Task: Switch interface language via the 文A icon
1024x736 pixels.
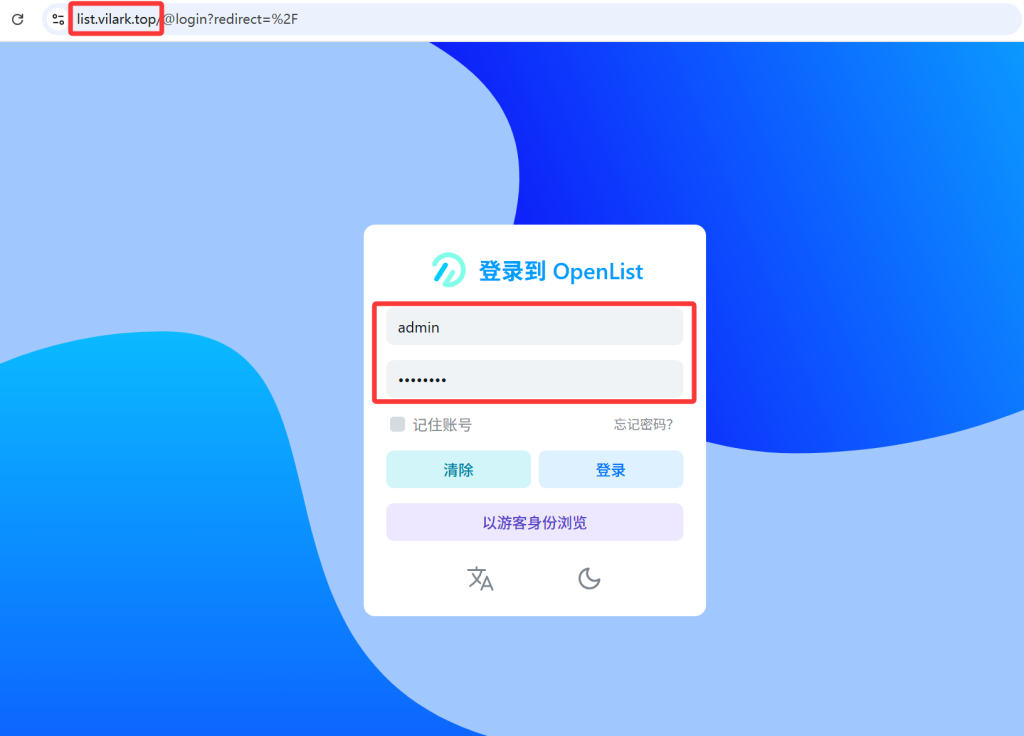Action: tap(480, 578)
